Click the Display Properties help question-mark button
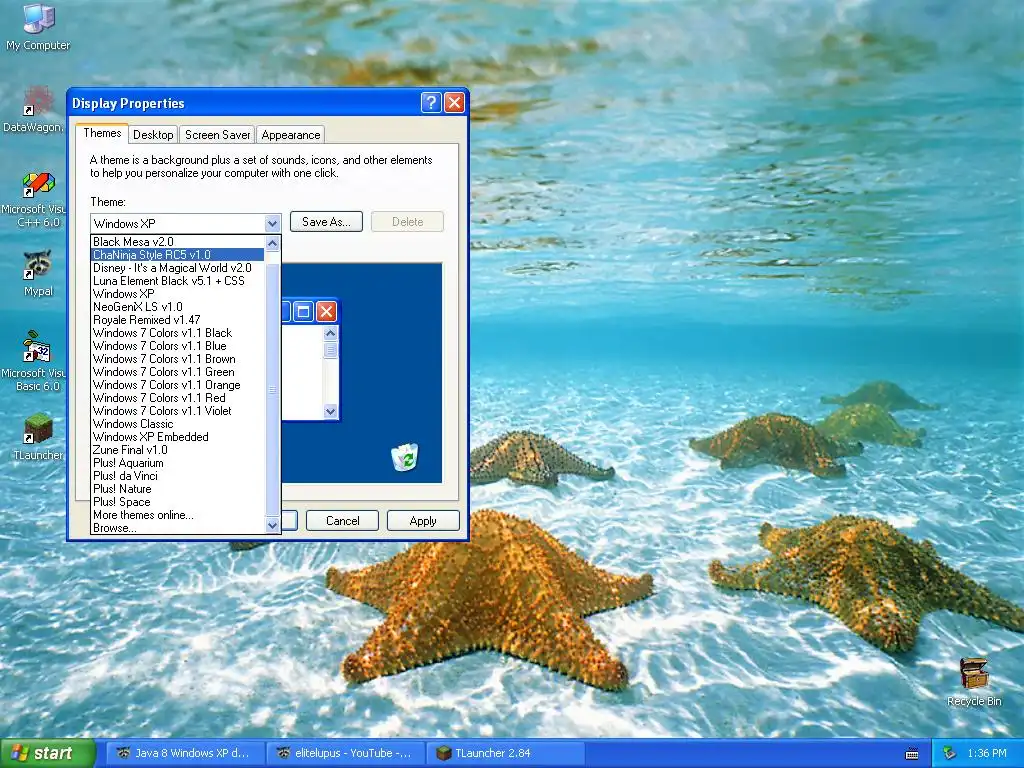This screenshot has height=768, width=1024. point(431,103)
